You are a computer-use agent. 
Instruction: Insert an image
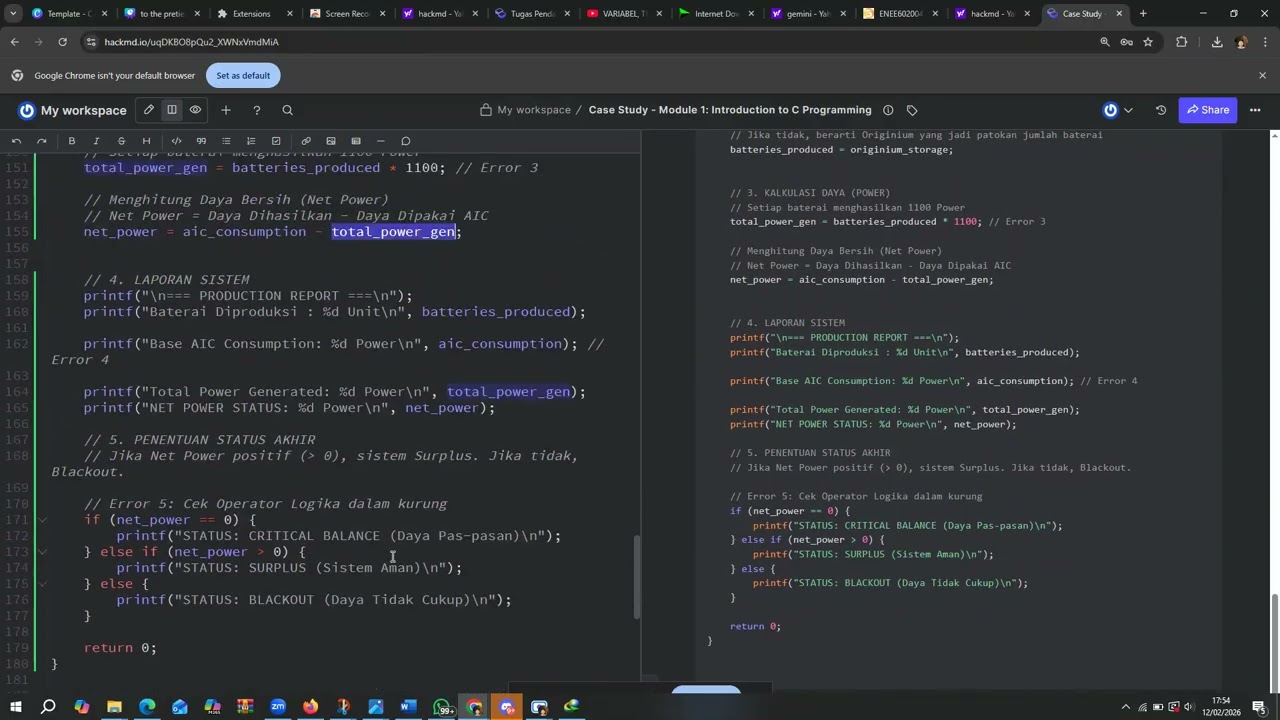(x=331, y=141)
